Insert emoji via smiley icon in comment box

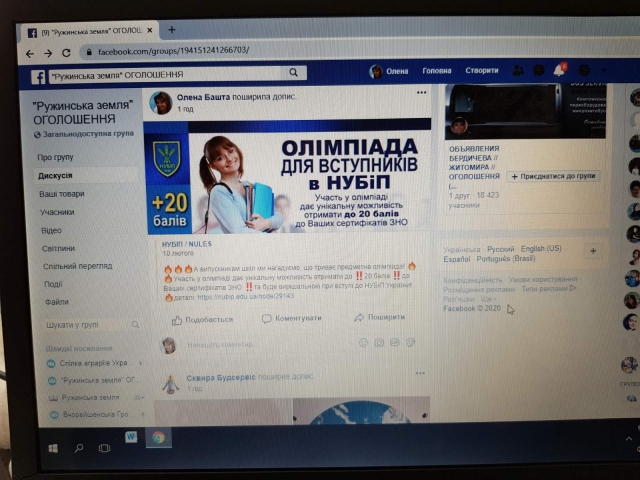[x=363, y=343]
